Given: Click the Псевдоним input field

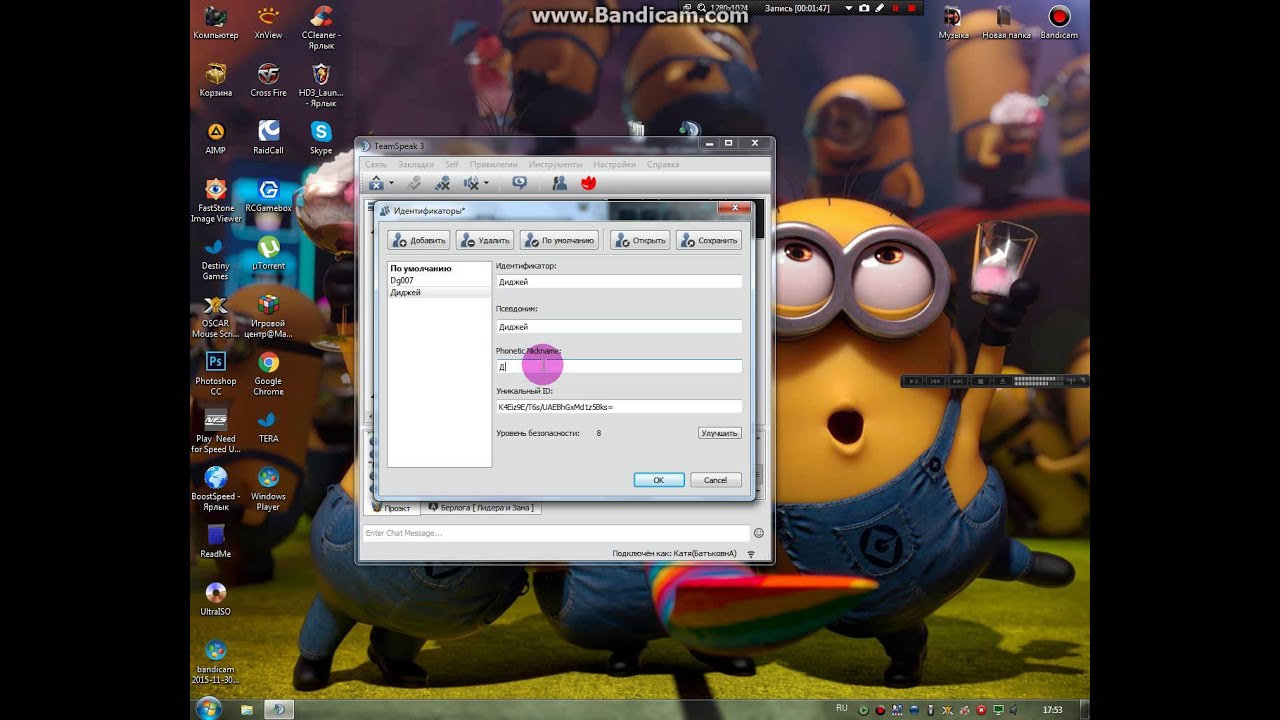Looking at the screenshot, I should pyautogui.click(x=619, y=326).
